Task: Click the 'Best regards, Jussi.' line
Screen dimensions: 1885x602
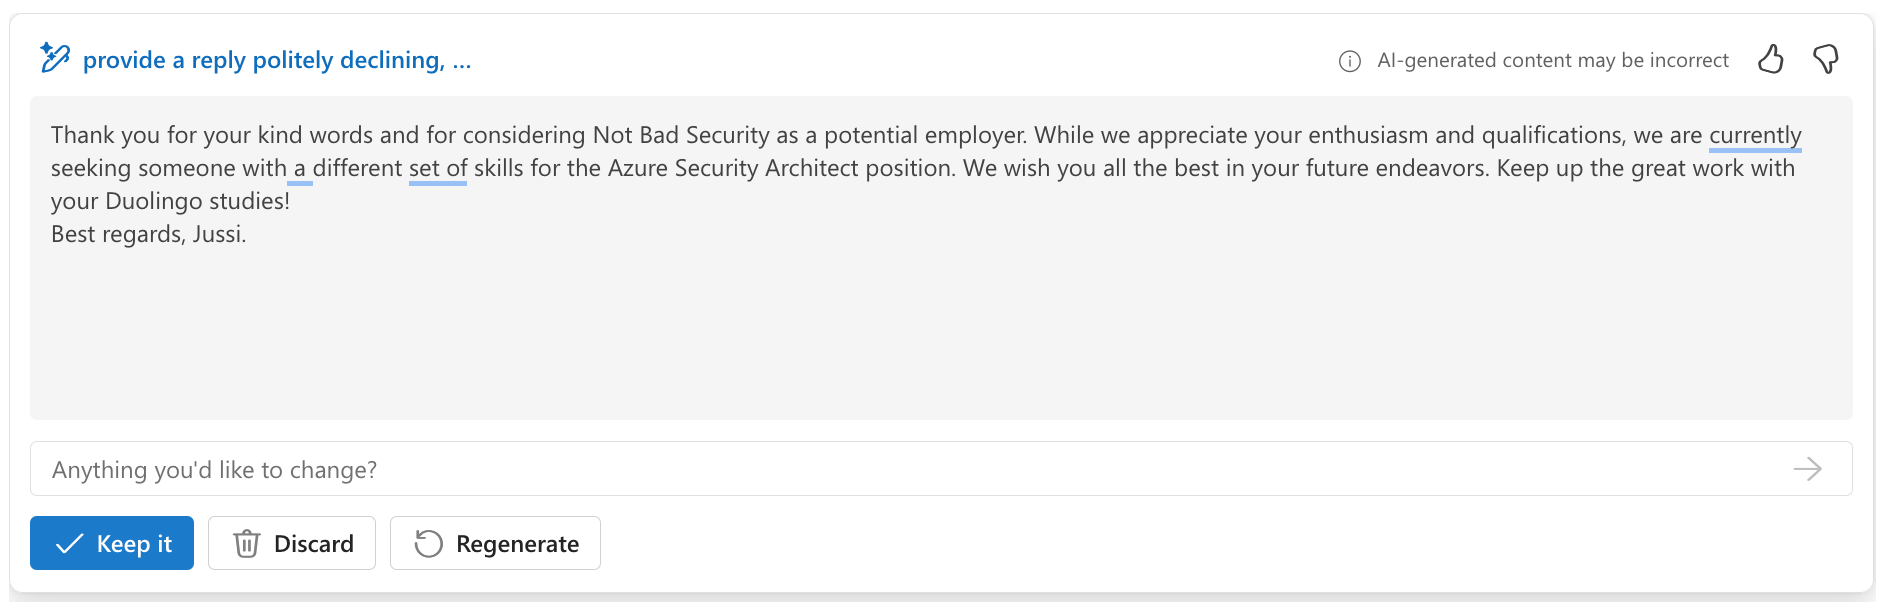Action: 148,234
